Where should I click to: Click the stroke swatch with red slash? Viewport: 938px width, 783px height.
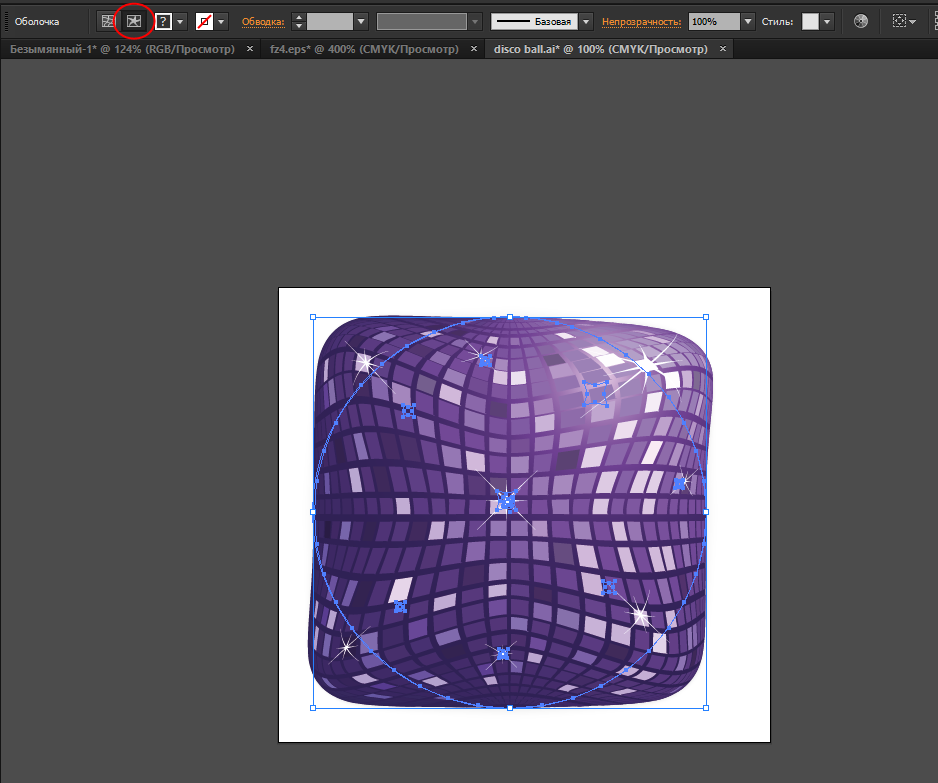coord(204,21)
